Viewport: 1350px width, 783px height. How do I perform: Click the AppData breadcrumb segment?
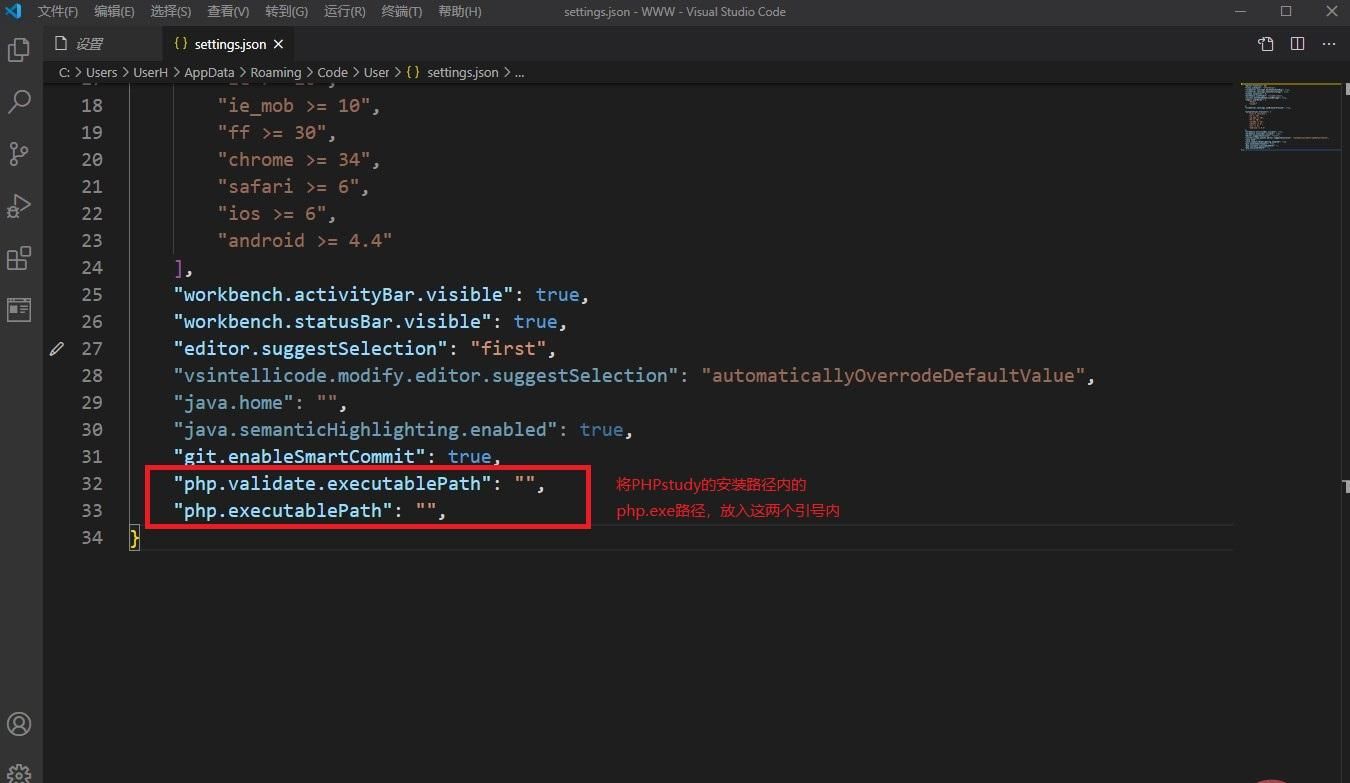pyautogui.click(x=209, y=72)
